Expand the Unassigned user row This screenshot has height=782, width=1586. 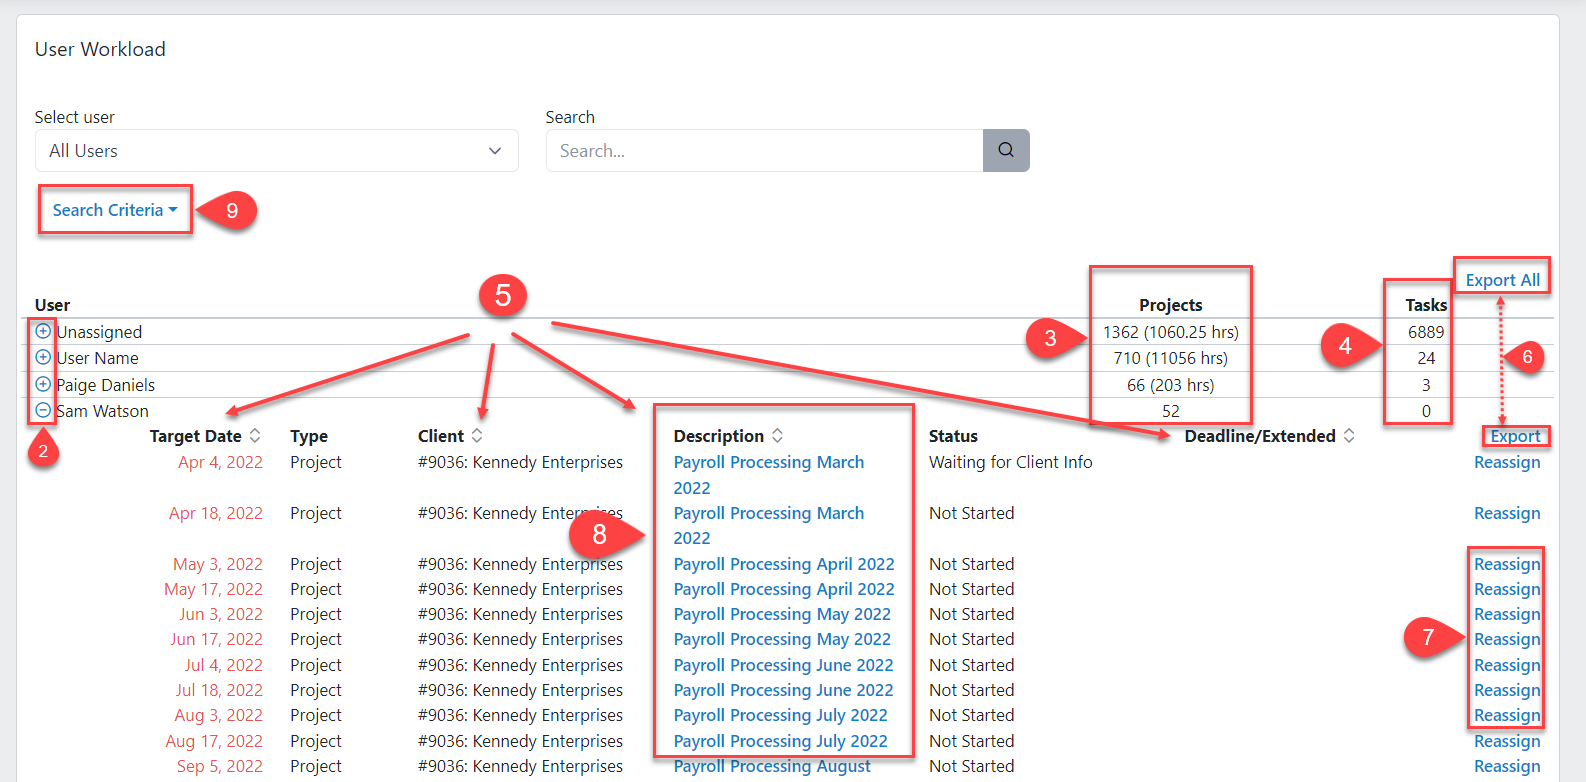coord(43,331)
